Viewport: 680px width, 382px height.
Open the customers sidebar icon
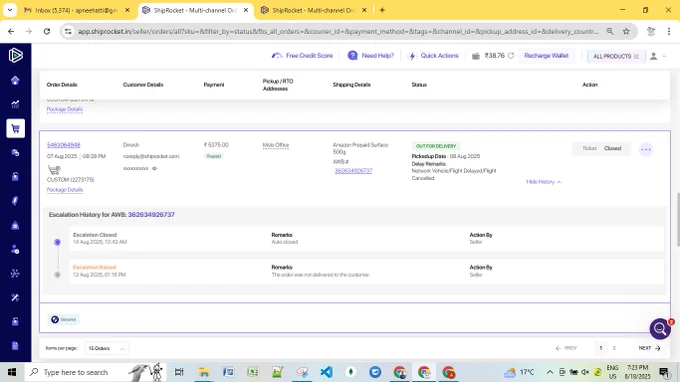tap(15, 249)
